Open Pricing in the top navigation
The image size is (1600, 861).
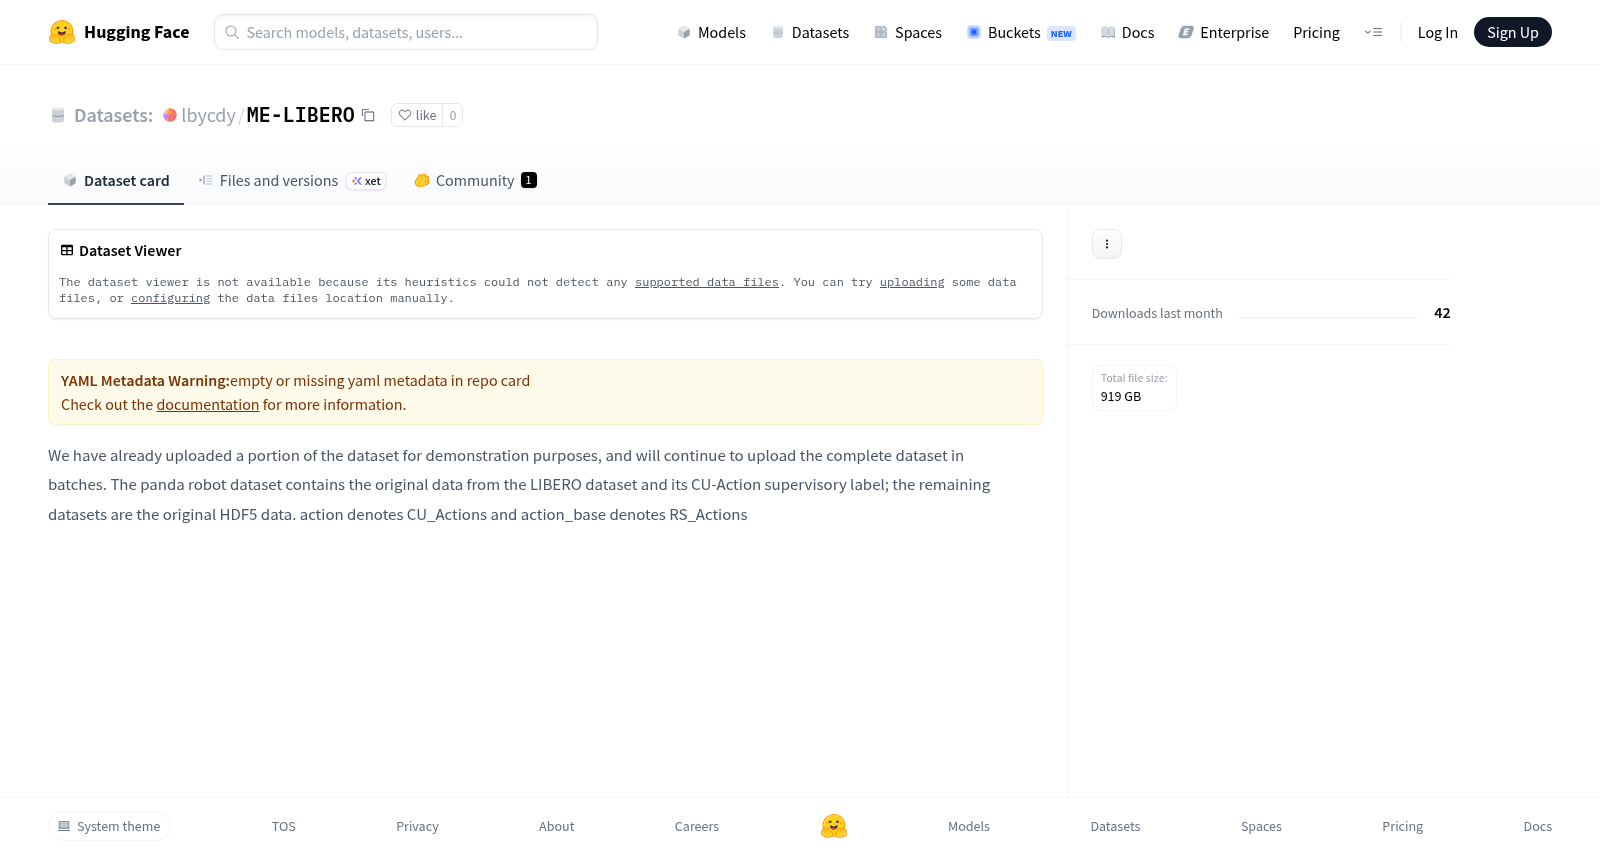coord(1316,32)
